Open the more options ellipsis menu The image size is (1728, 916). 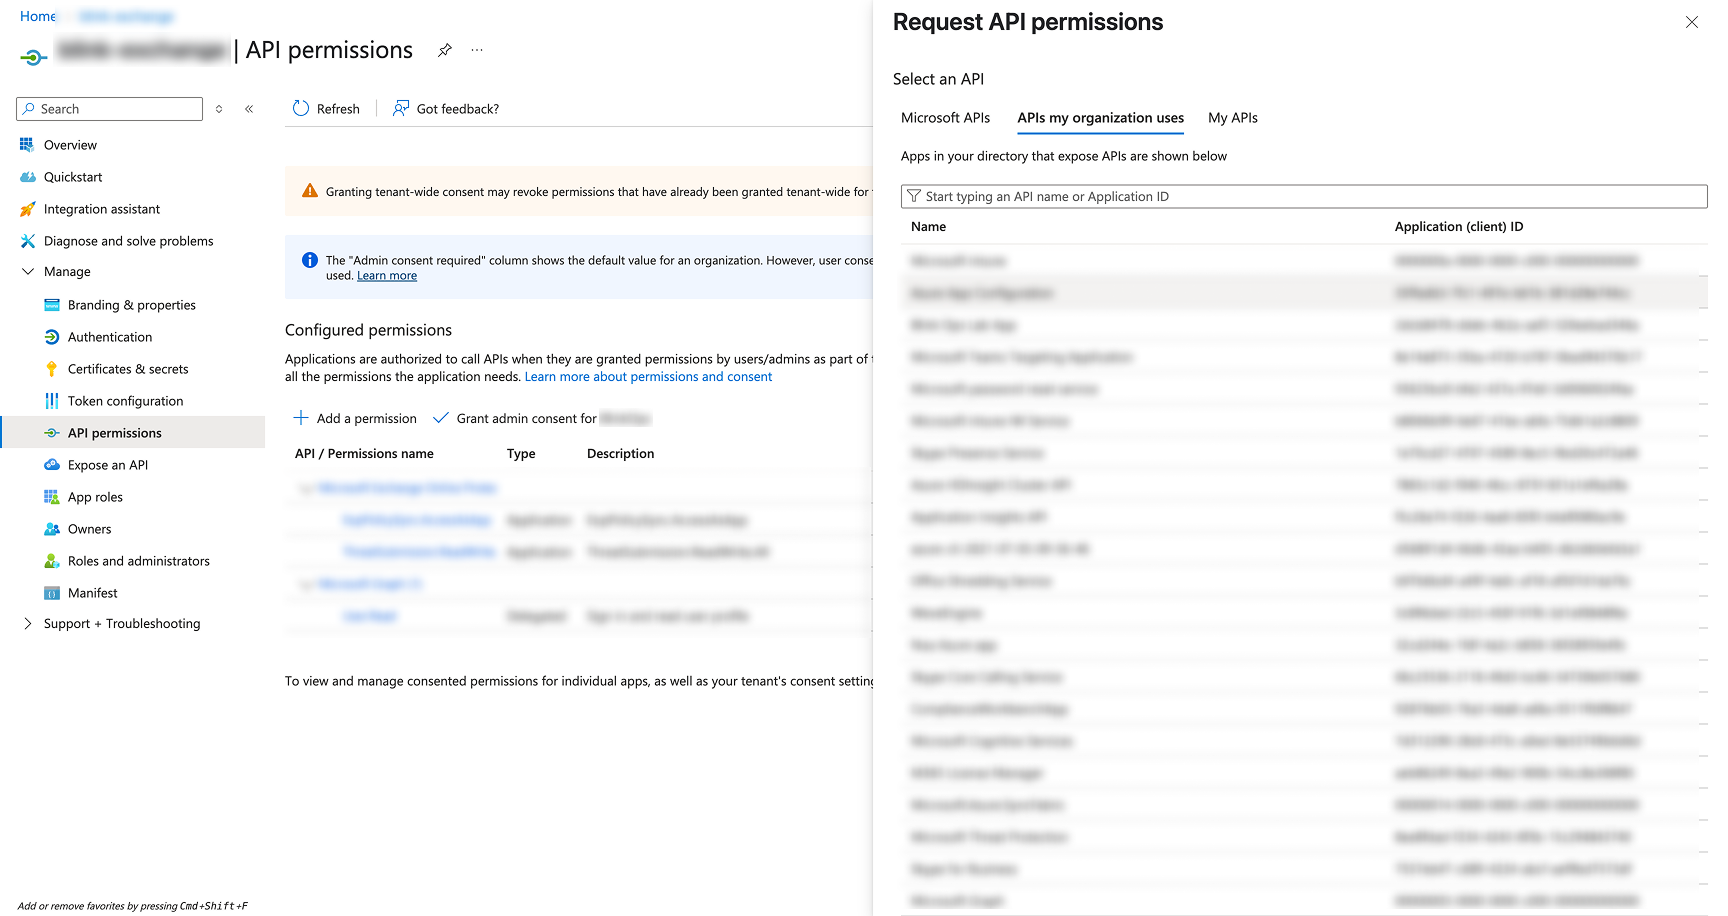pyautogui.click(x=477, y=50)
